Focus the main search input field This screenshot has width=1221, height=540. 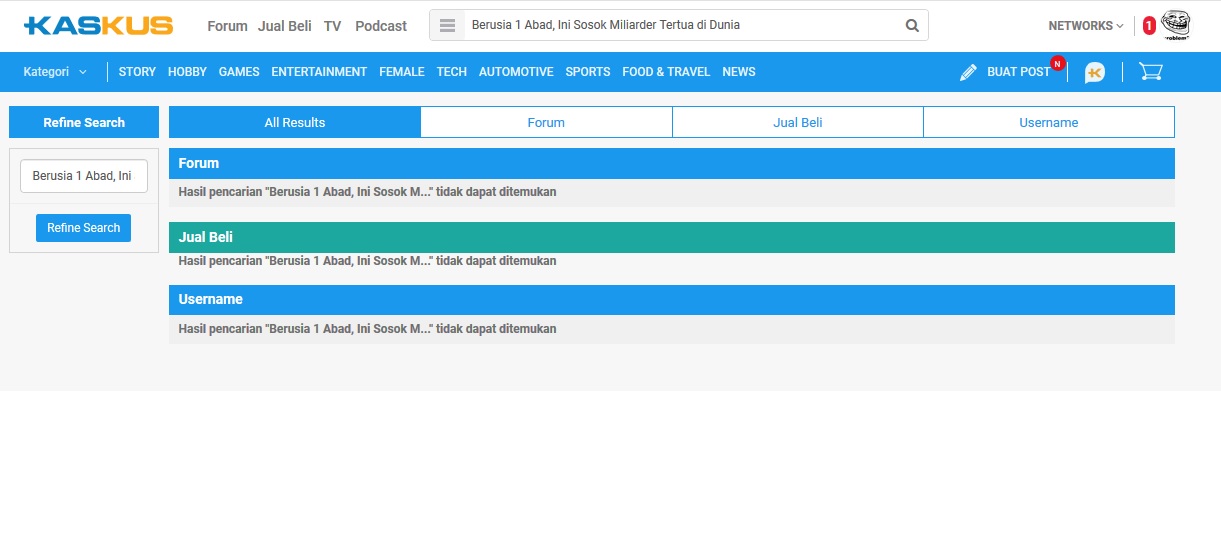(x=683, y=25)
